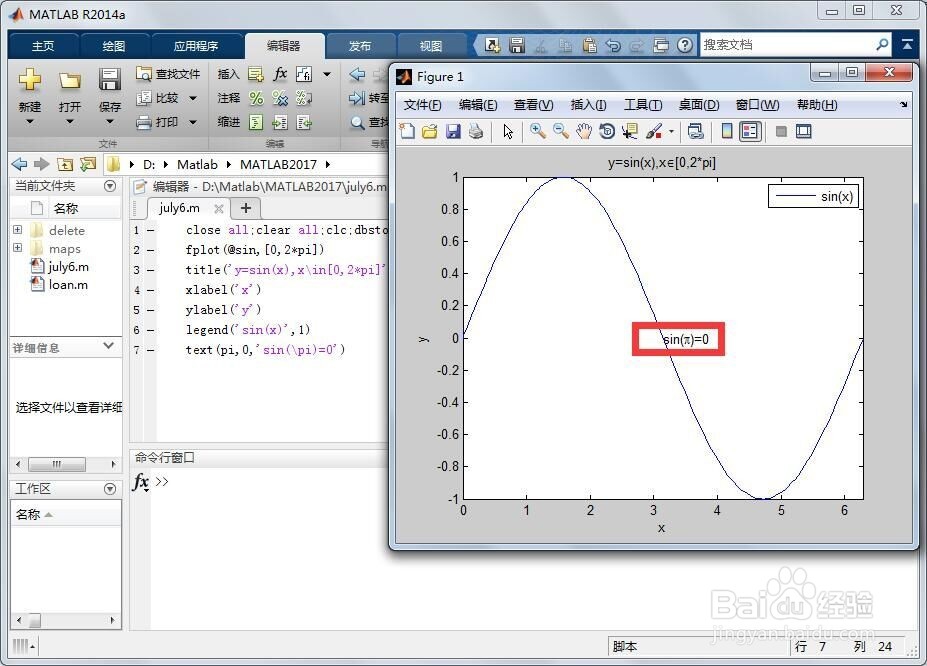Click the wrap comments icon
Image resolution: width=927 pixels, height=666 pixels.
pos(303,98)
